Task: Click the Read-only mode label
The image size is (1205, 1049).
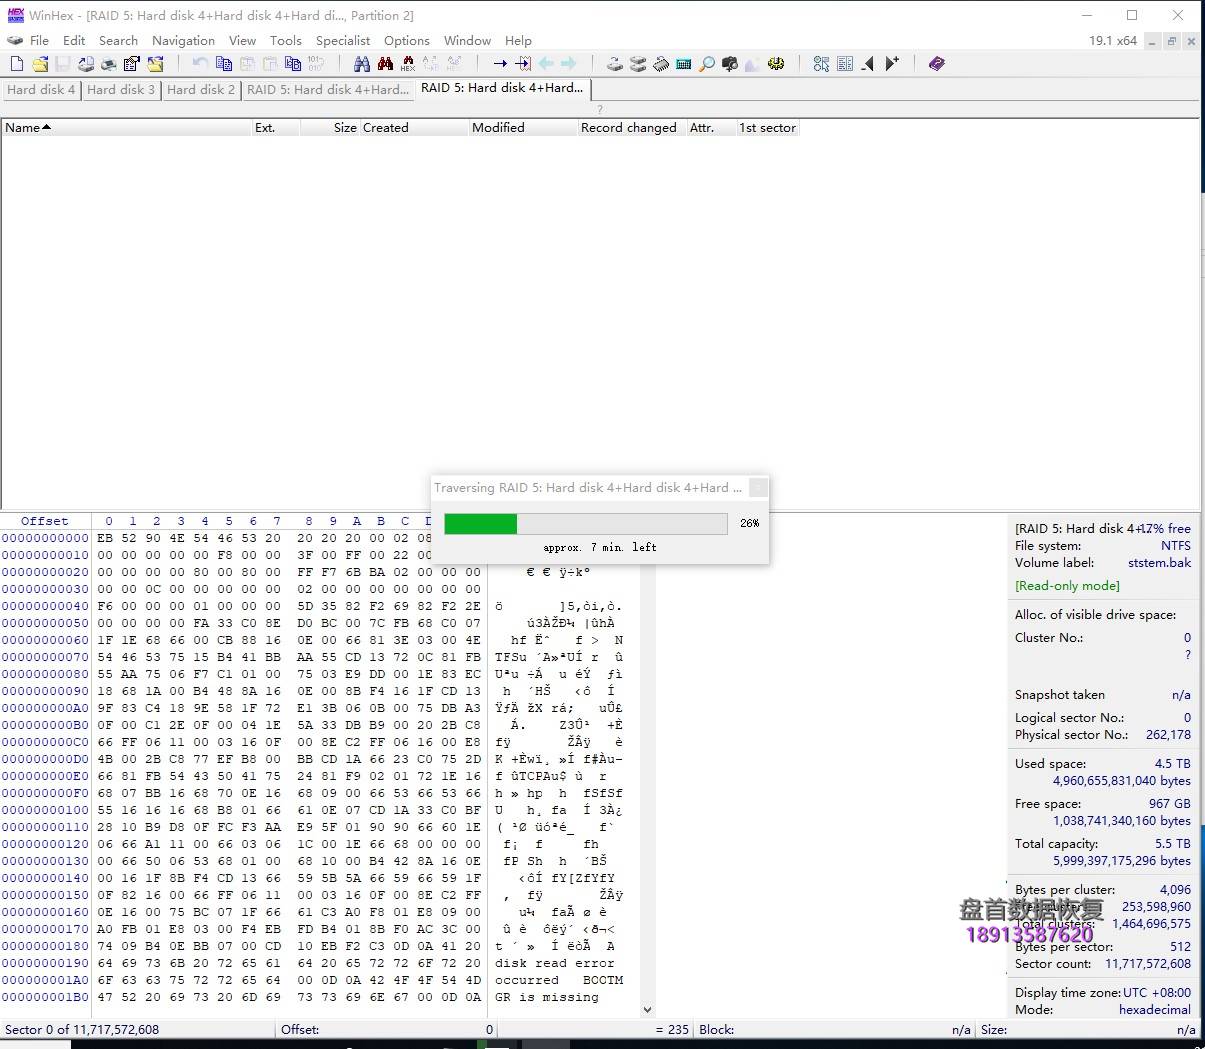Action: [1067, 586]
